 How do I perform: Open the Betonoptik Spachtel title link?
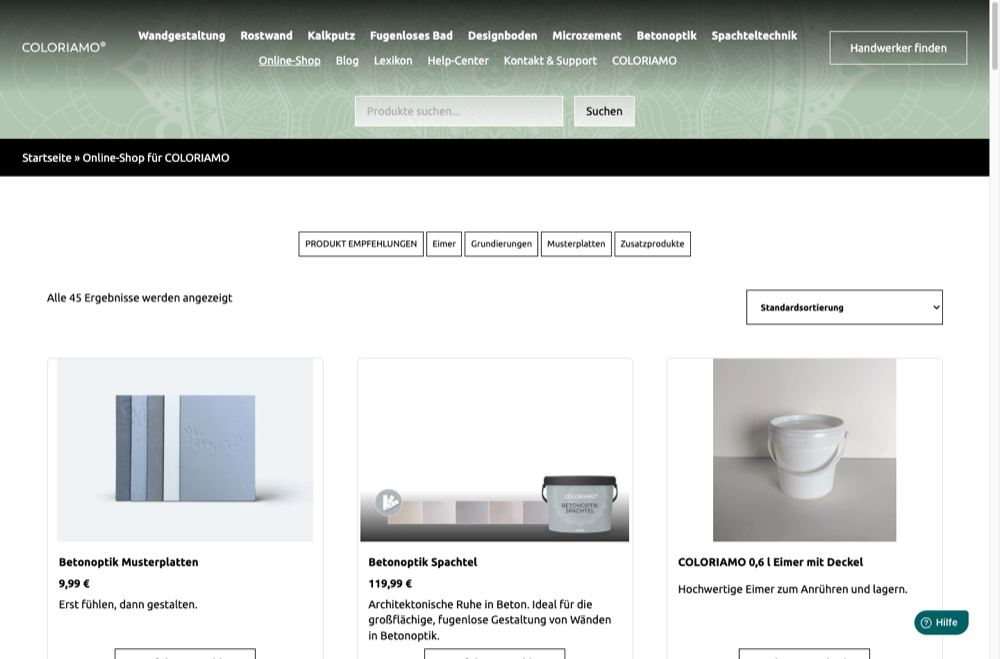coord(422,562)
